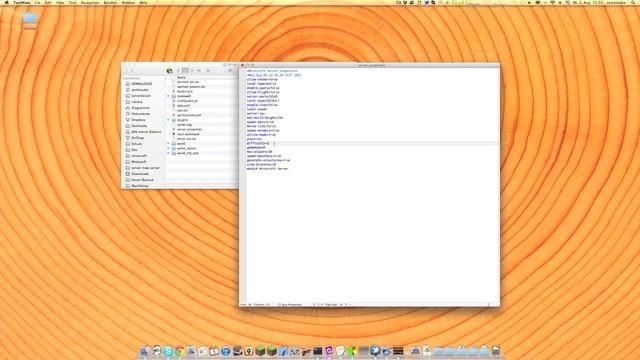Click the online-mode=true line in the editor
This screenshot has width=640, height=360.
tap(261, 135)
